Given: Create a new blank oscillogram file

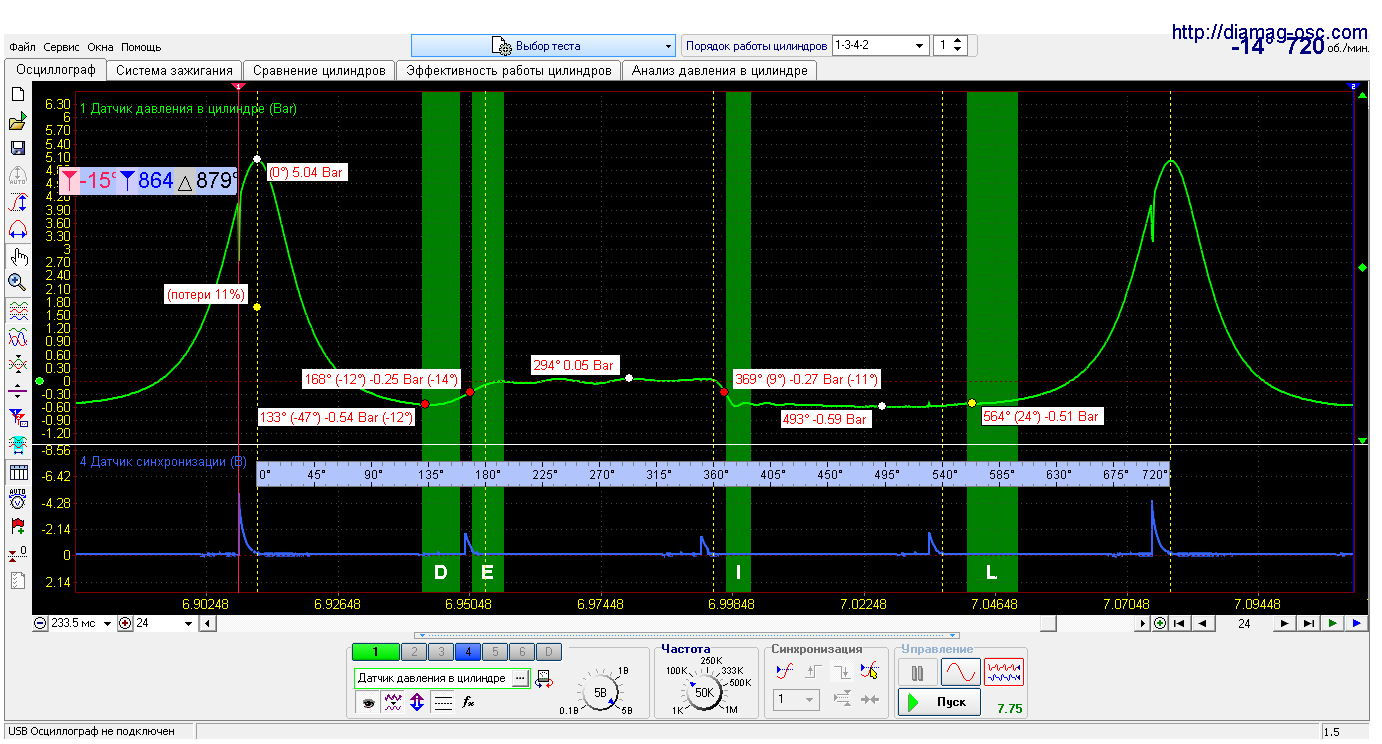Looking at the screenshot, I should (17, 95).
